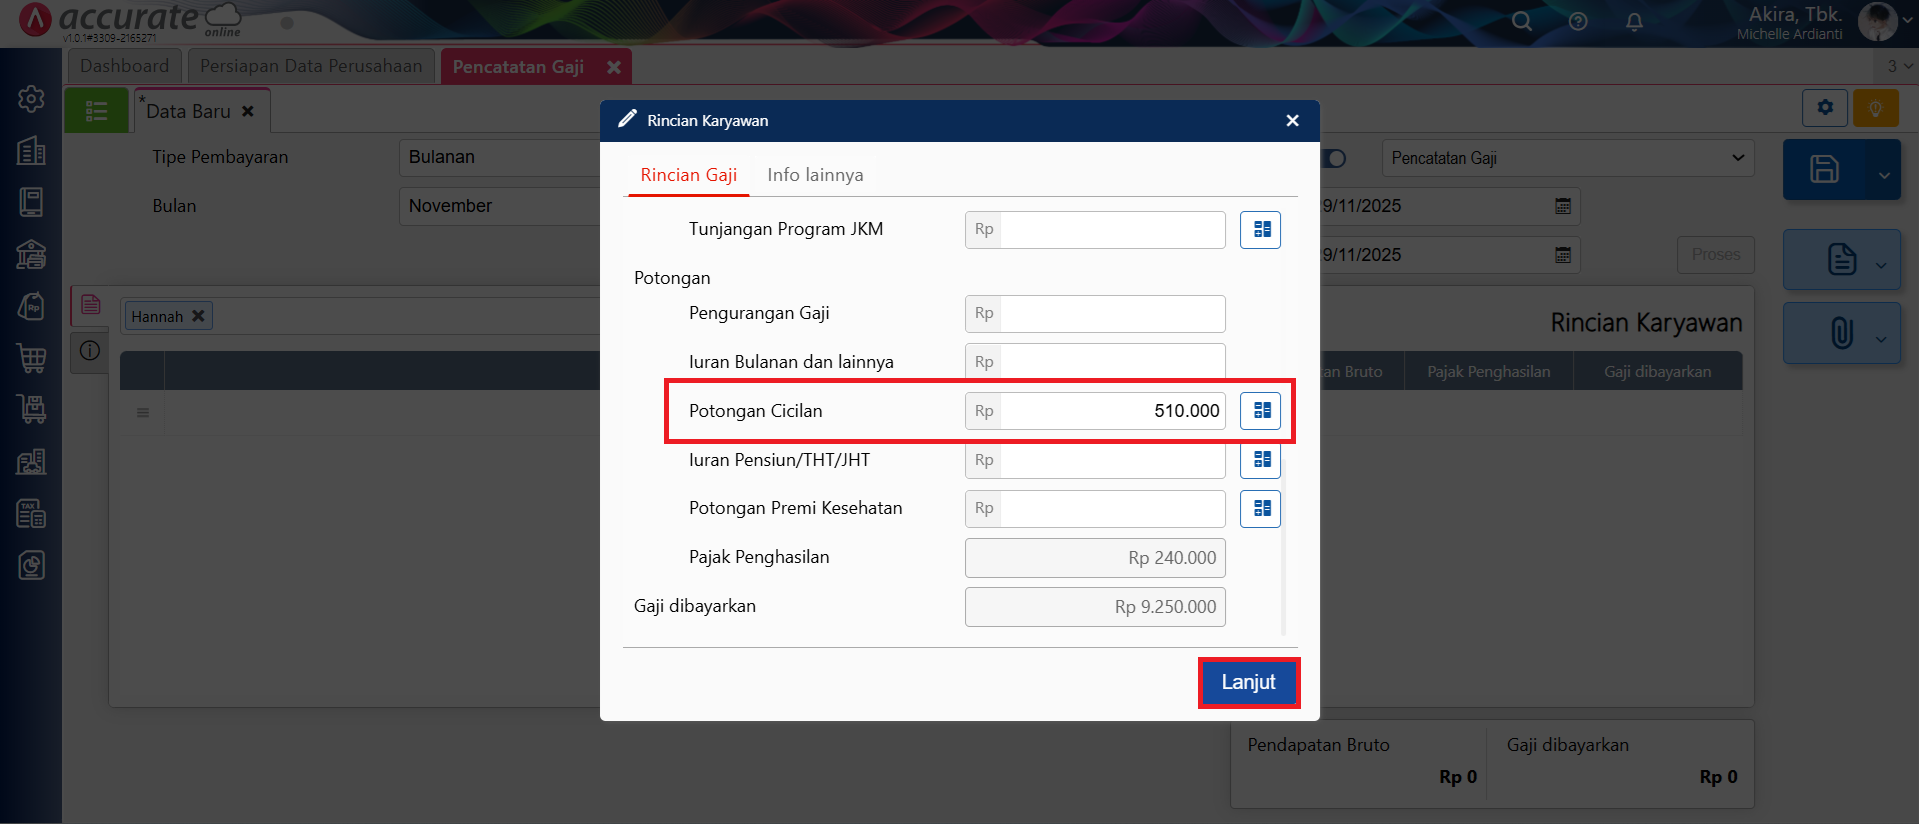Click detail icon beside Potongan Premi Kesehatan
The height and width of the screenshot is (824, 1919).
[x=1261, y=509]
